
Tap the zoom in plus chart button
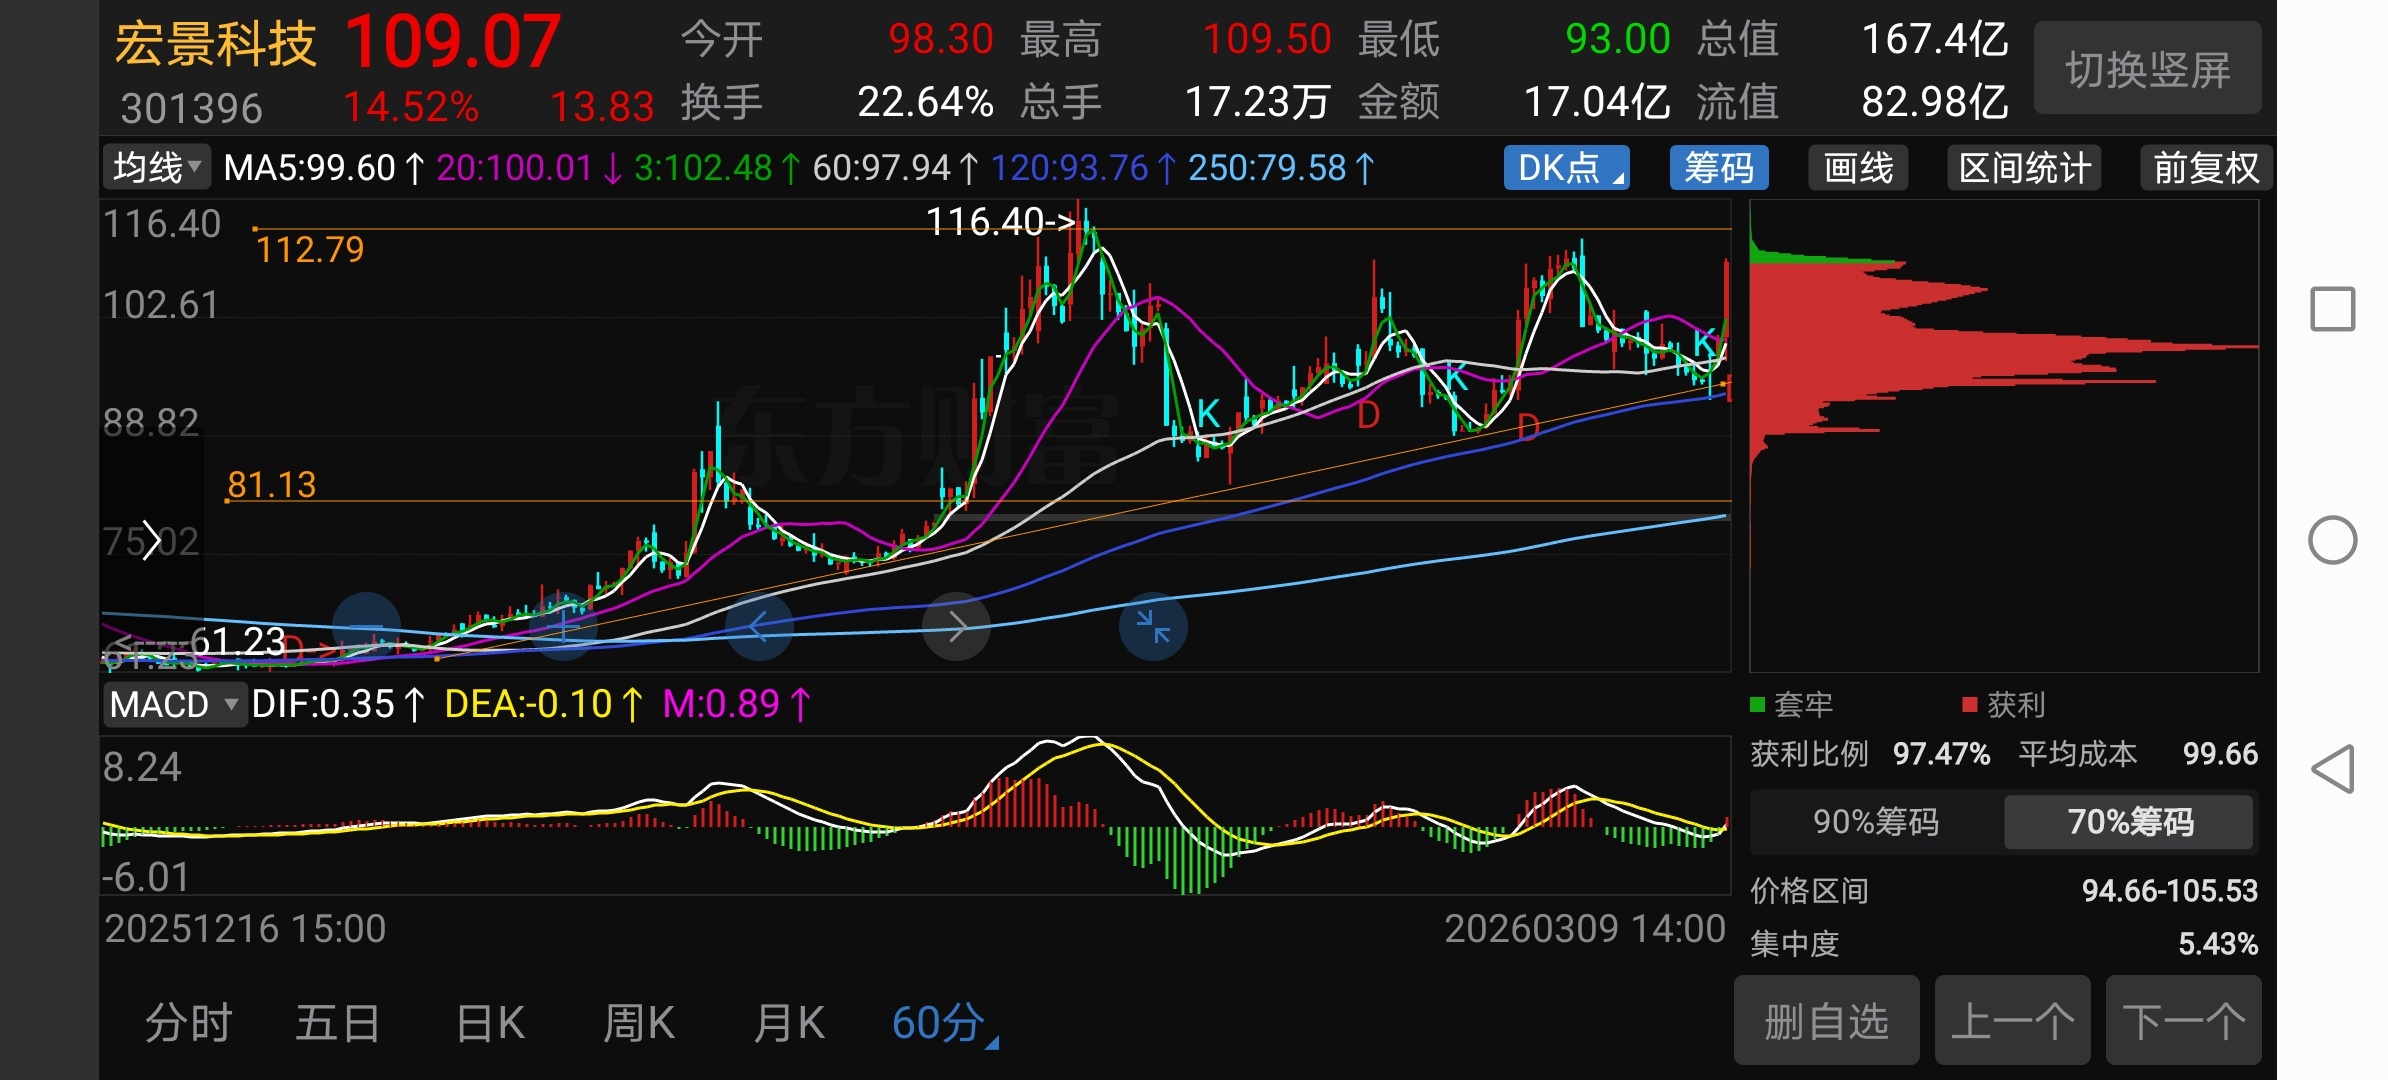click(563, 627)
